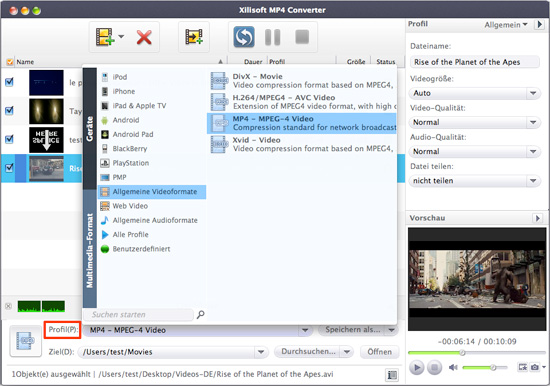The width and height of the screenshot is (550, 386).
Task: Select Alle Profile category
Action: (152, 235)
